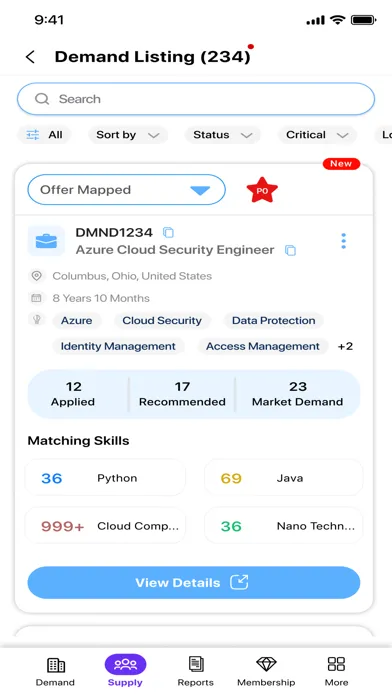Go back using the header arrow
The image size is (392, 696).
[30, 57]
